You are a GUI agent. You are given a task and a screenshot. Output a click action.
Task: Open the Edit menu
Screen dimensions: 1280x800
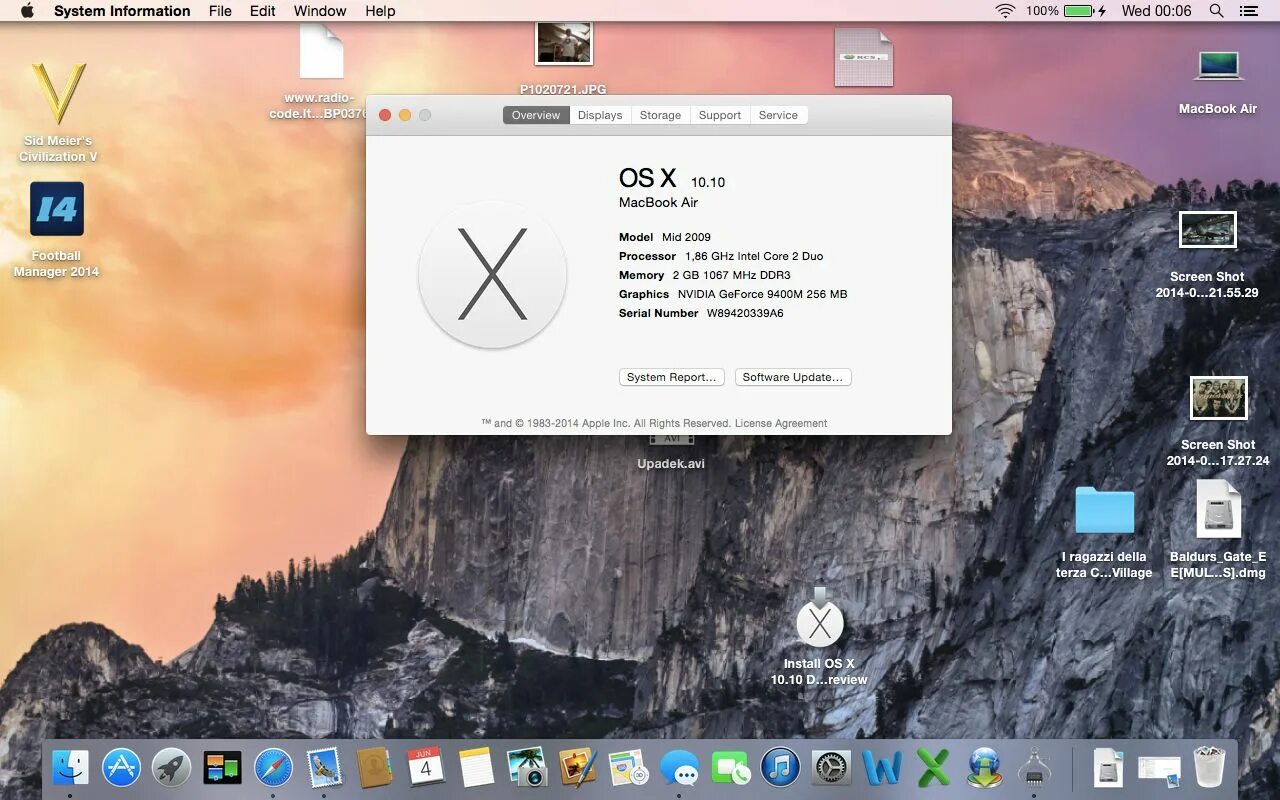[263, 11]
